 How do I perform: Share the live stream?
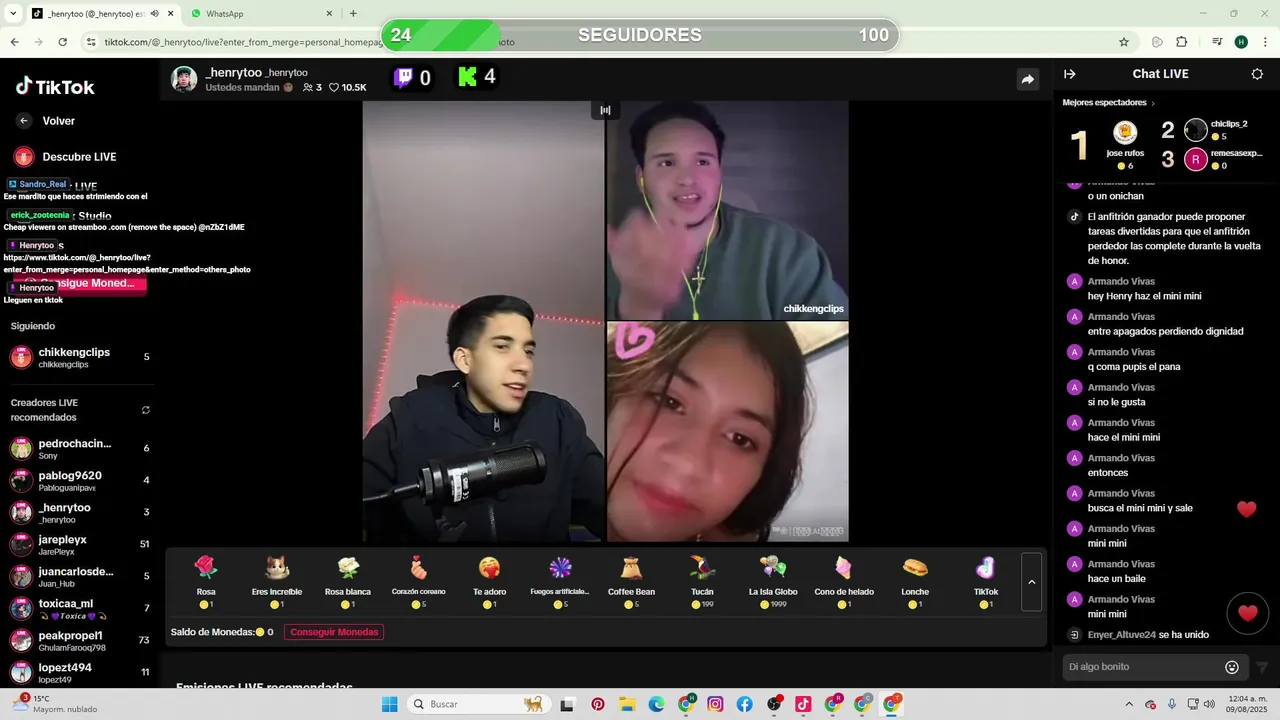pyautogui.click(x=1027, y=79)
